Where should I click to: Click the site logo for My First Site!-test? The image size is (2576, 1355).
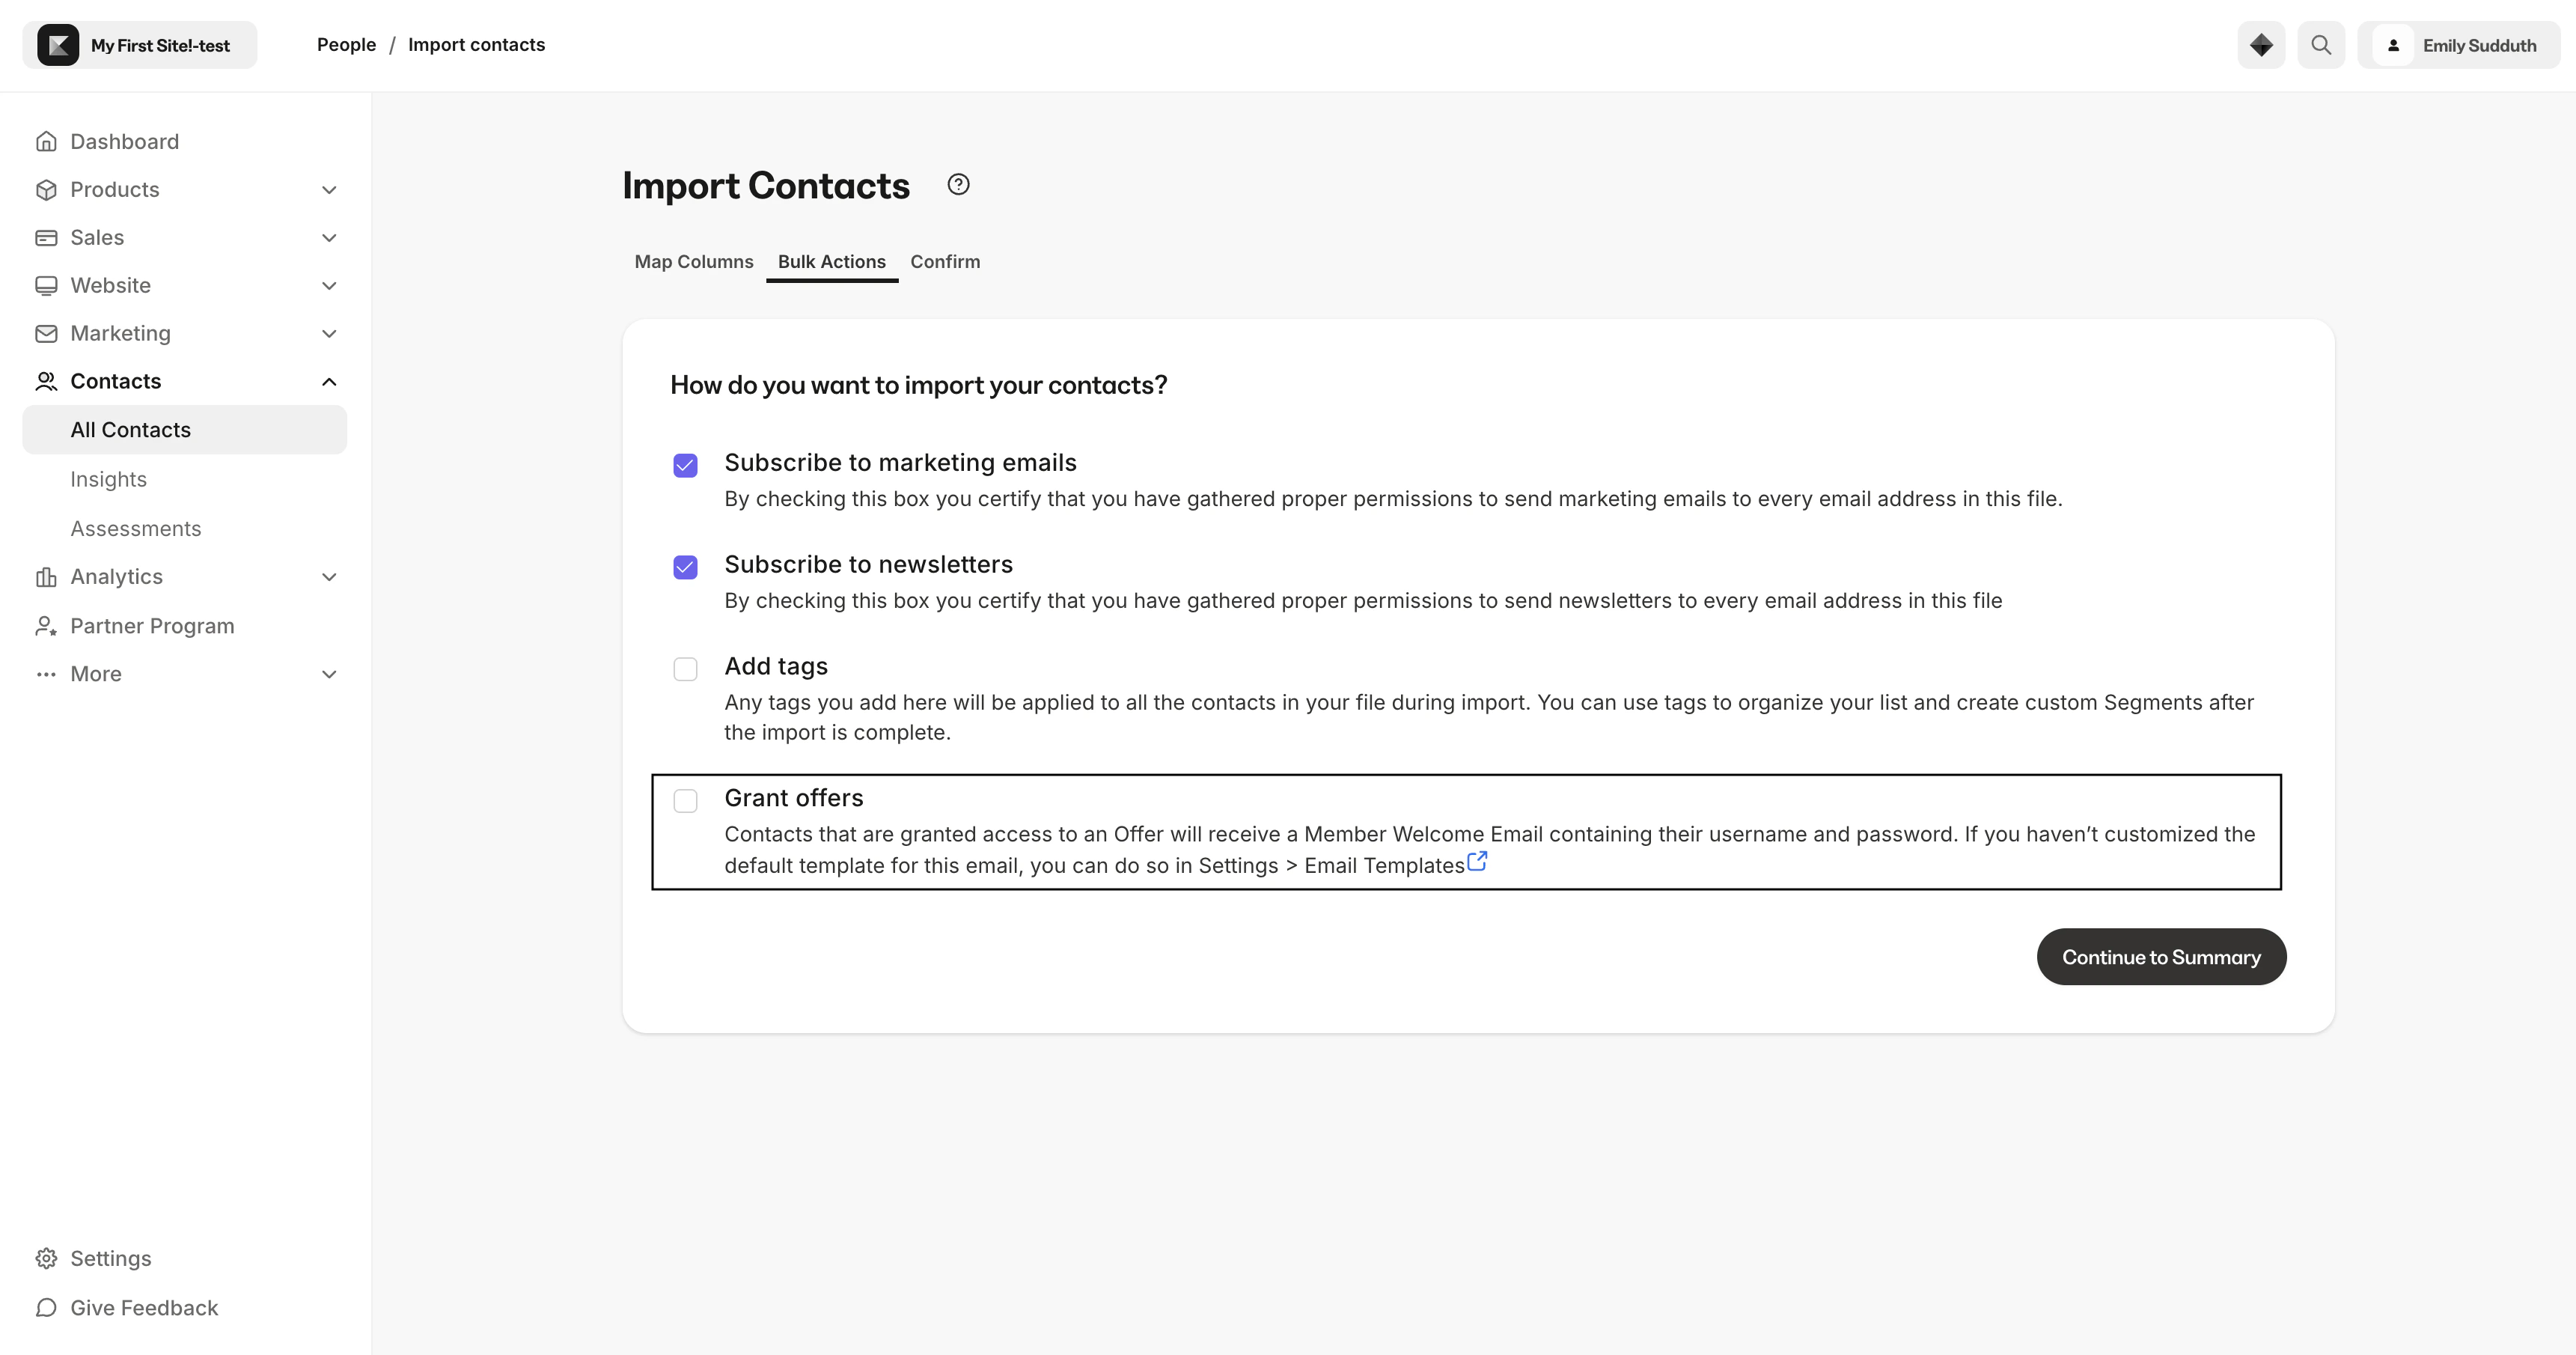click(58, 44)
